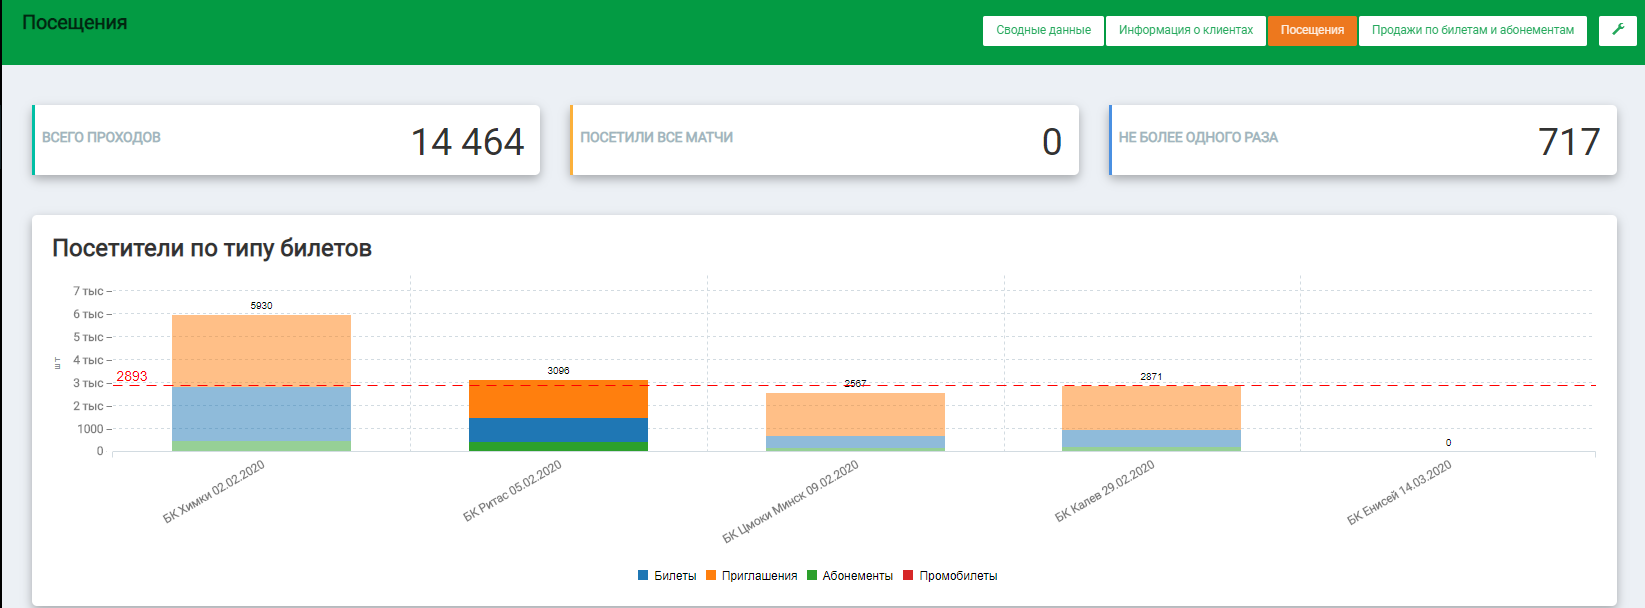Toggle the Приглашения legend series
This screenshot has height=608, width=1645.
[759, 576]
